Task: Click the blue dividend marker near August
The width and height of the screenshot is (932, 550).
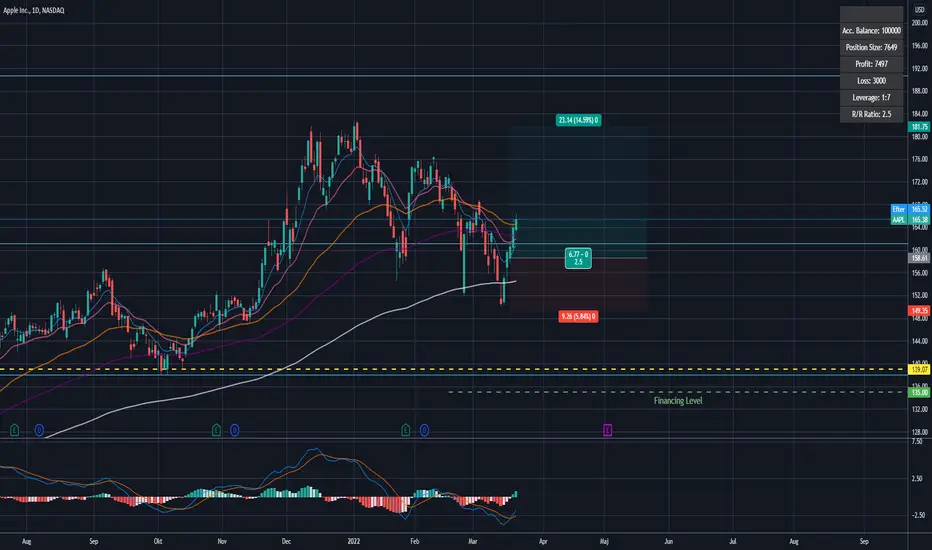Action: pos(39,430)
